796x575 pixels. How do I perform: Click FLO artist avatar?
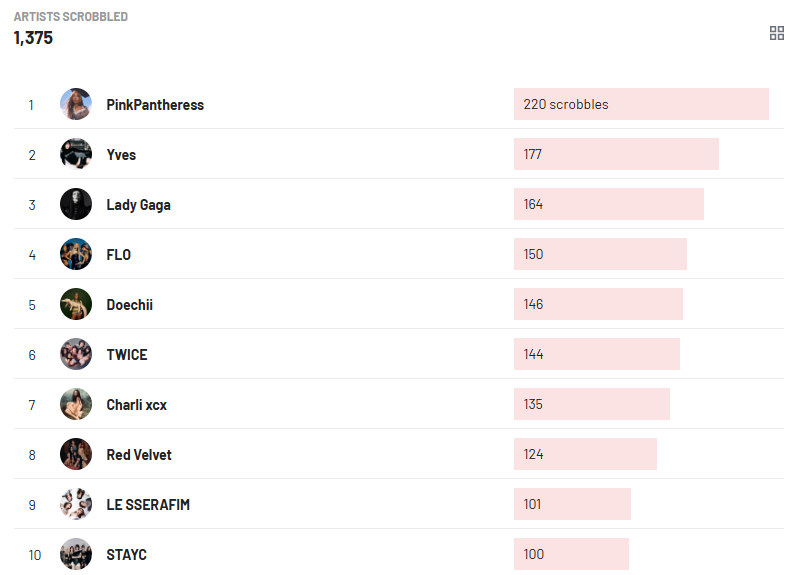(76, 254)
